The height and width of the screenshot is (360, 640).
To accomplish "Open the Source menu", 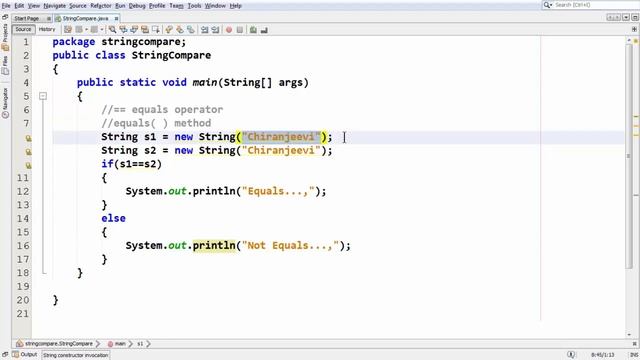I will (x=78, y=6).
